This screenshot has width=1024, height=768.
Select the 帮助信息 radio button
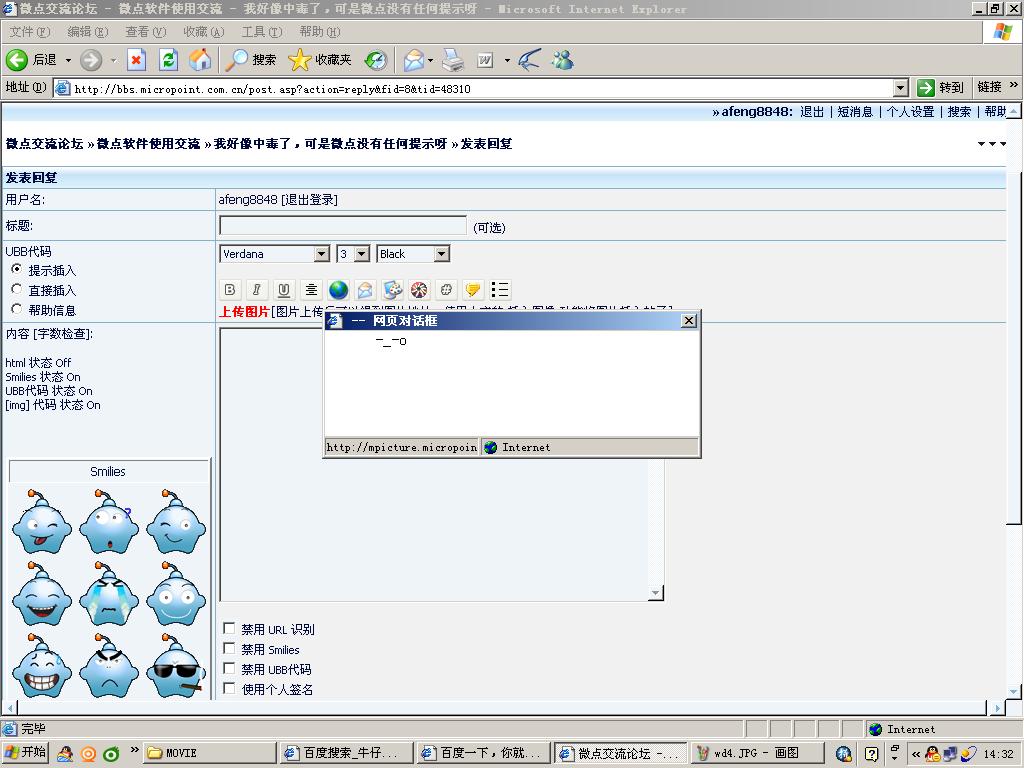(x=16, y=309)
